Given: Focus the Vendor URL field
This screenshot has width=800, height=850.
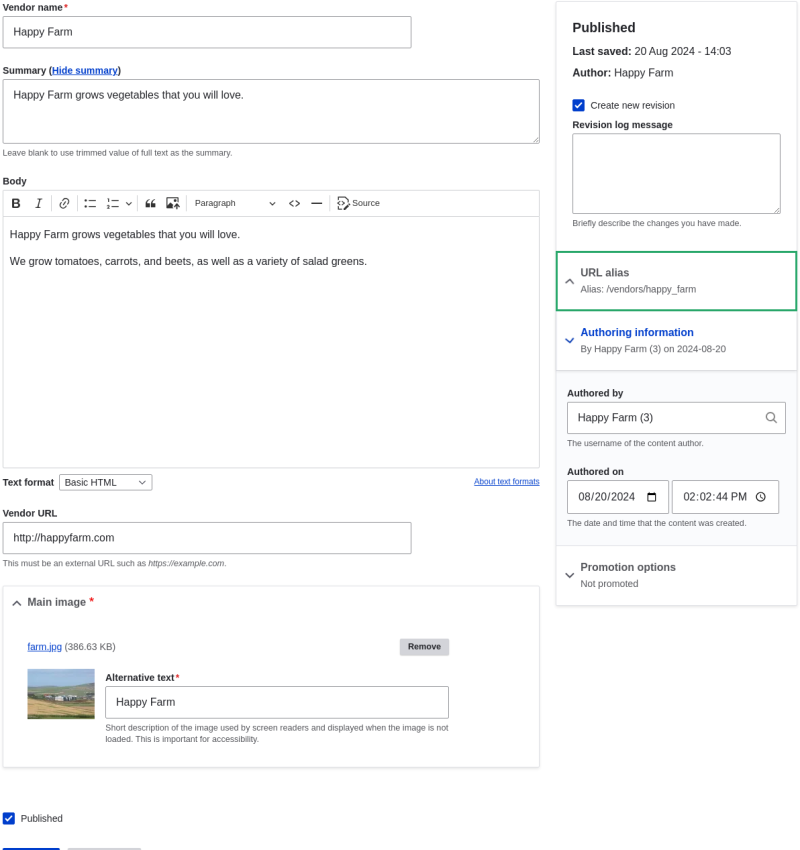Looking at the screenshot, I should tap(207, 538).
